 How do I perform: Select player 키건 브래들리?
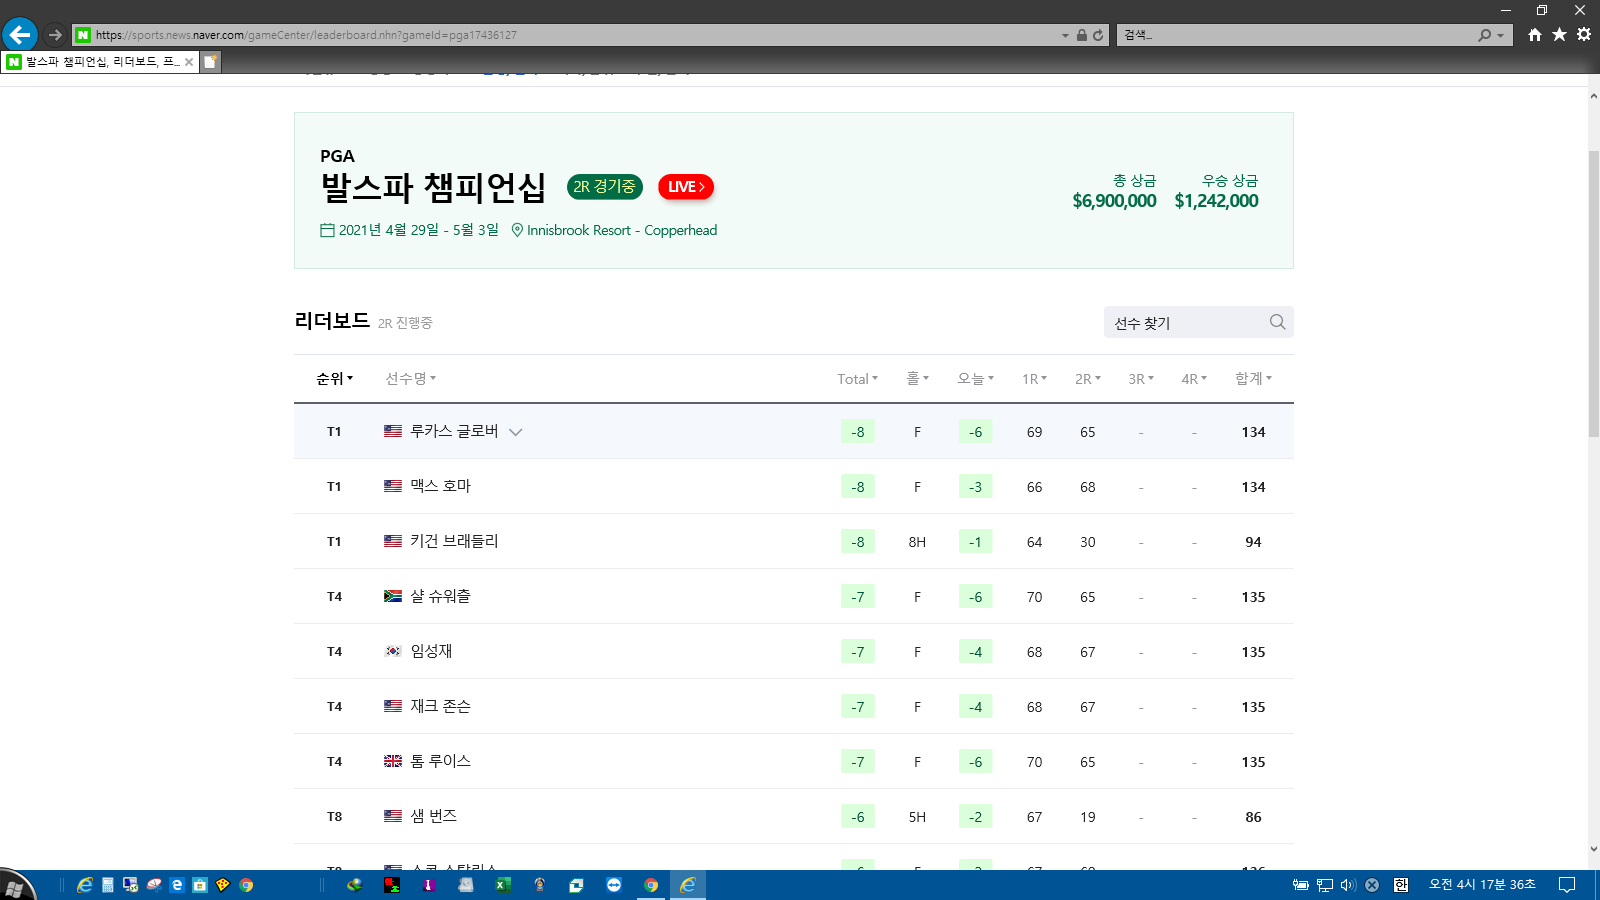click(x=454, y=541)
